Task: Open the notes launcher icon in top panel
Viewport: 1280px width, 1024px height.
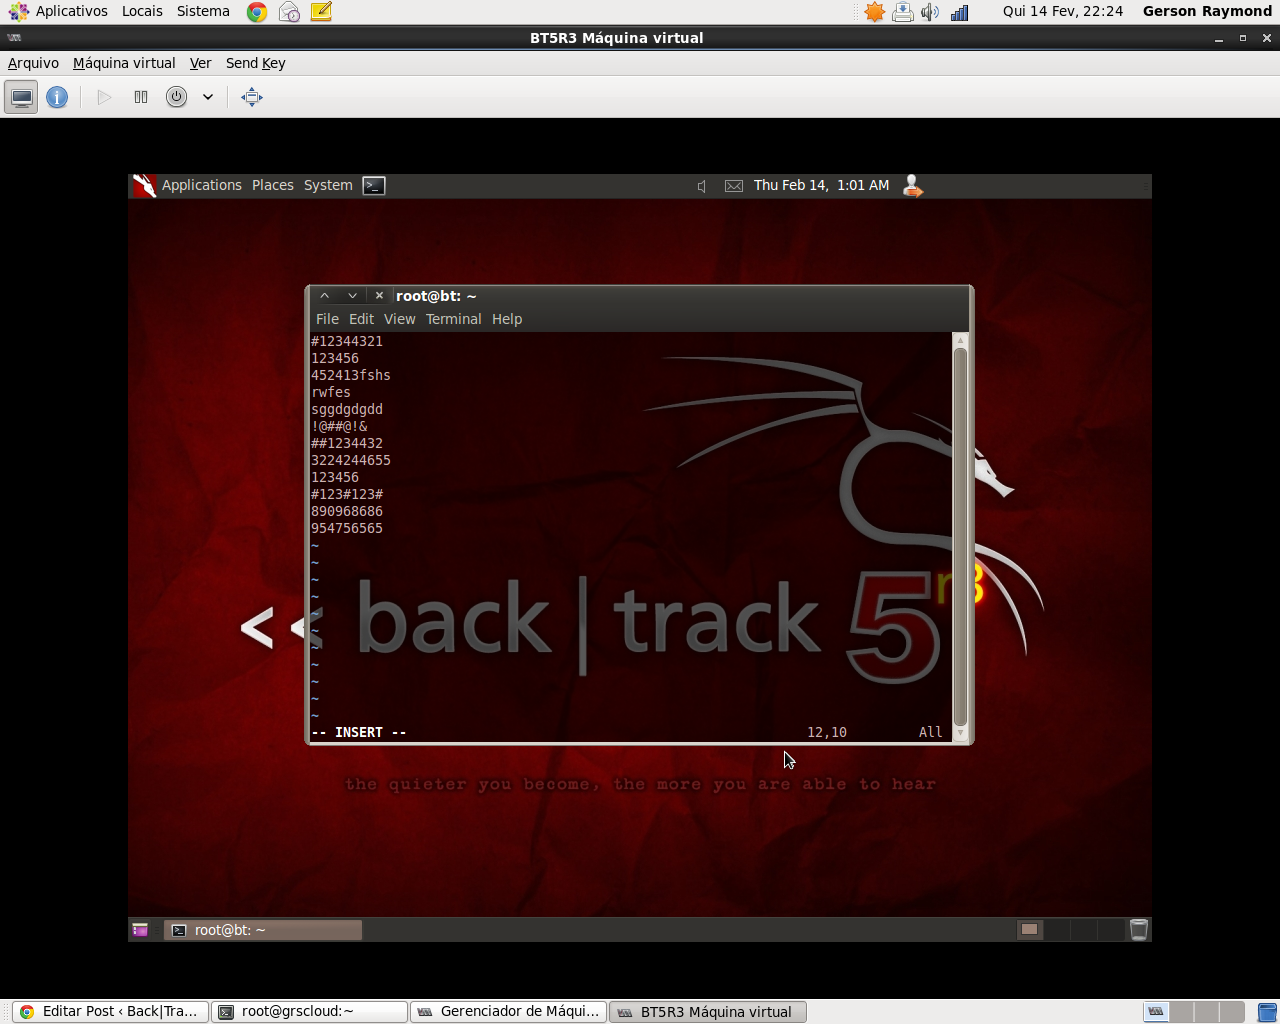Action: (x=321, y=12)
